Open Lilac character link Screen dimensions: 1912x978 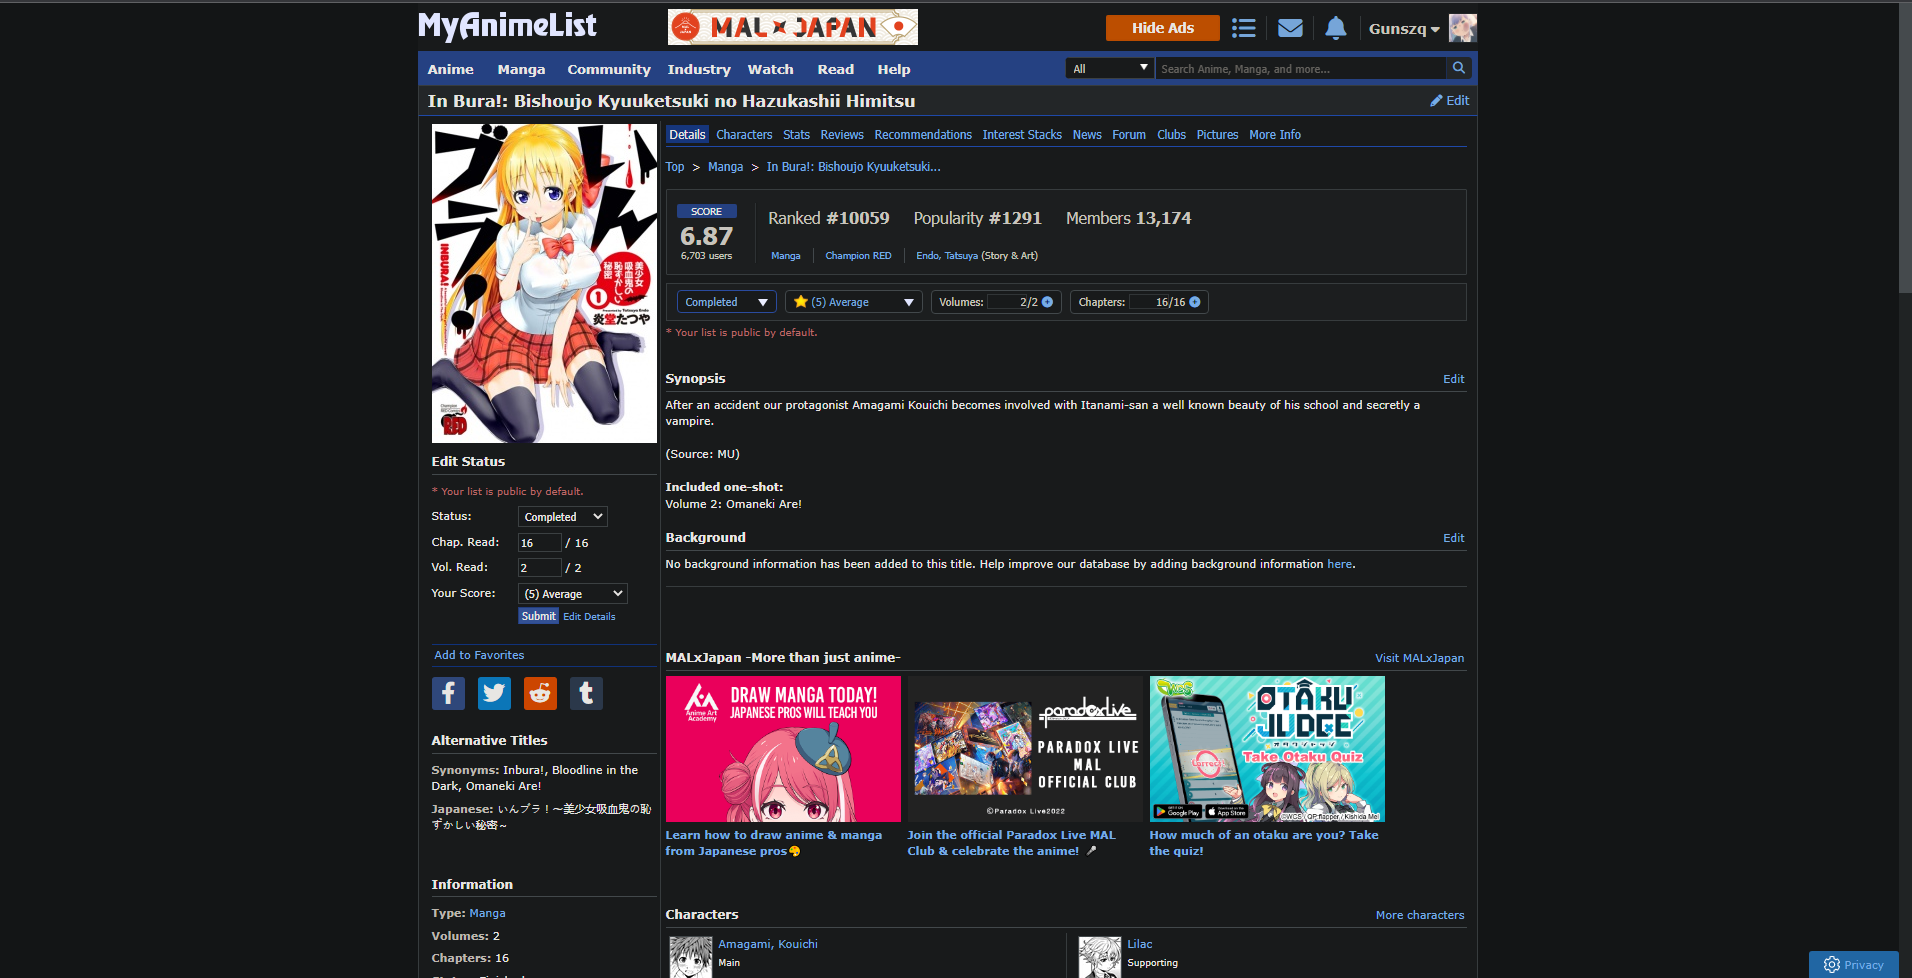pos(1139,944)
